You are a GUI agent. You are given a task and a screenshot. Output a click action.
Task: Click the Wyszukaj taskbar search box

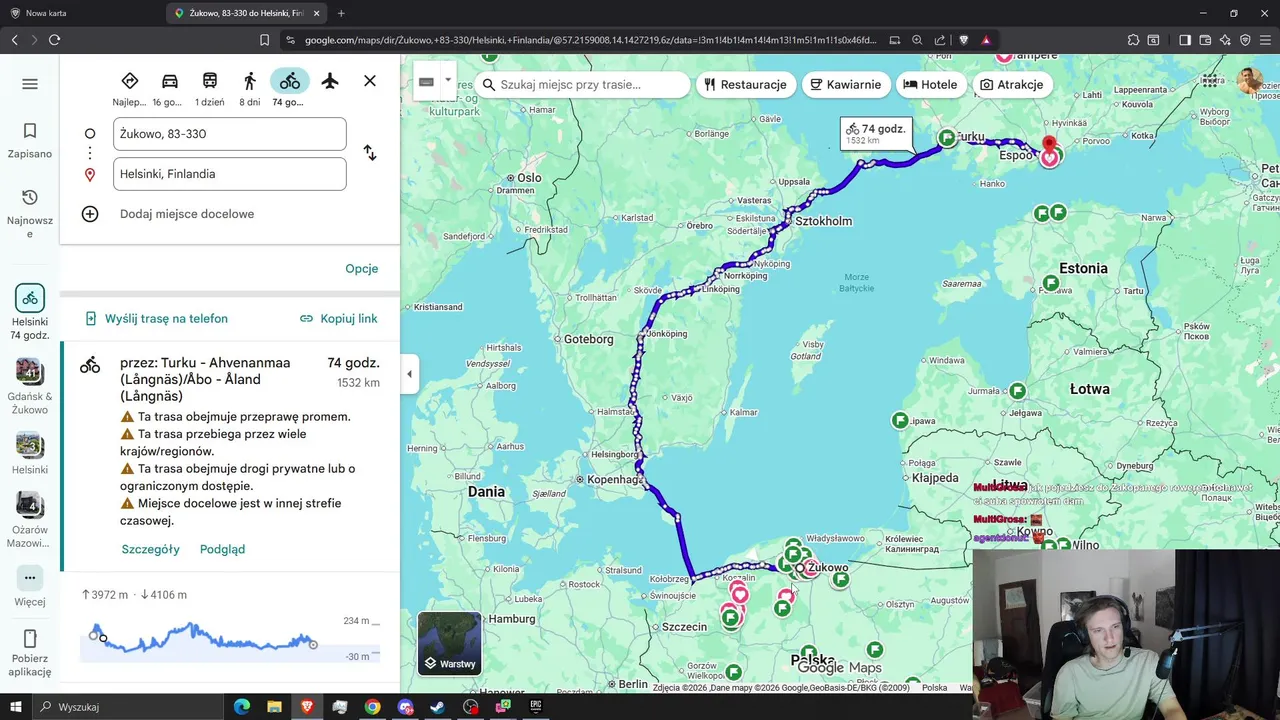(128, 707)
